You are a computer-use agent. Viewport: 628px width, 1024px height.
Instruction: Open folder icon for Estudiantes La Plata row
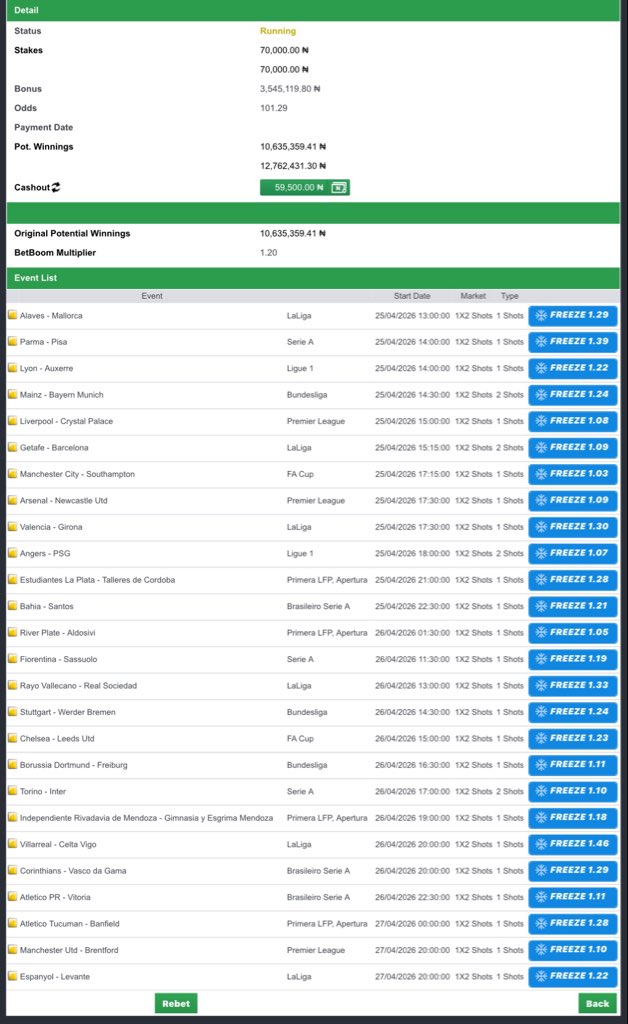coord(12,579)
